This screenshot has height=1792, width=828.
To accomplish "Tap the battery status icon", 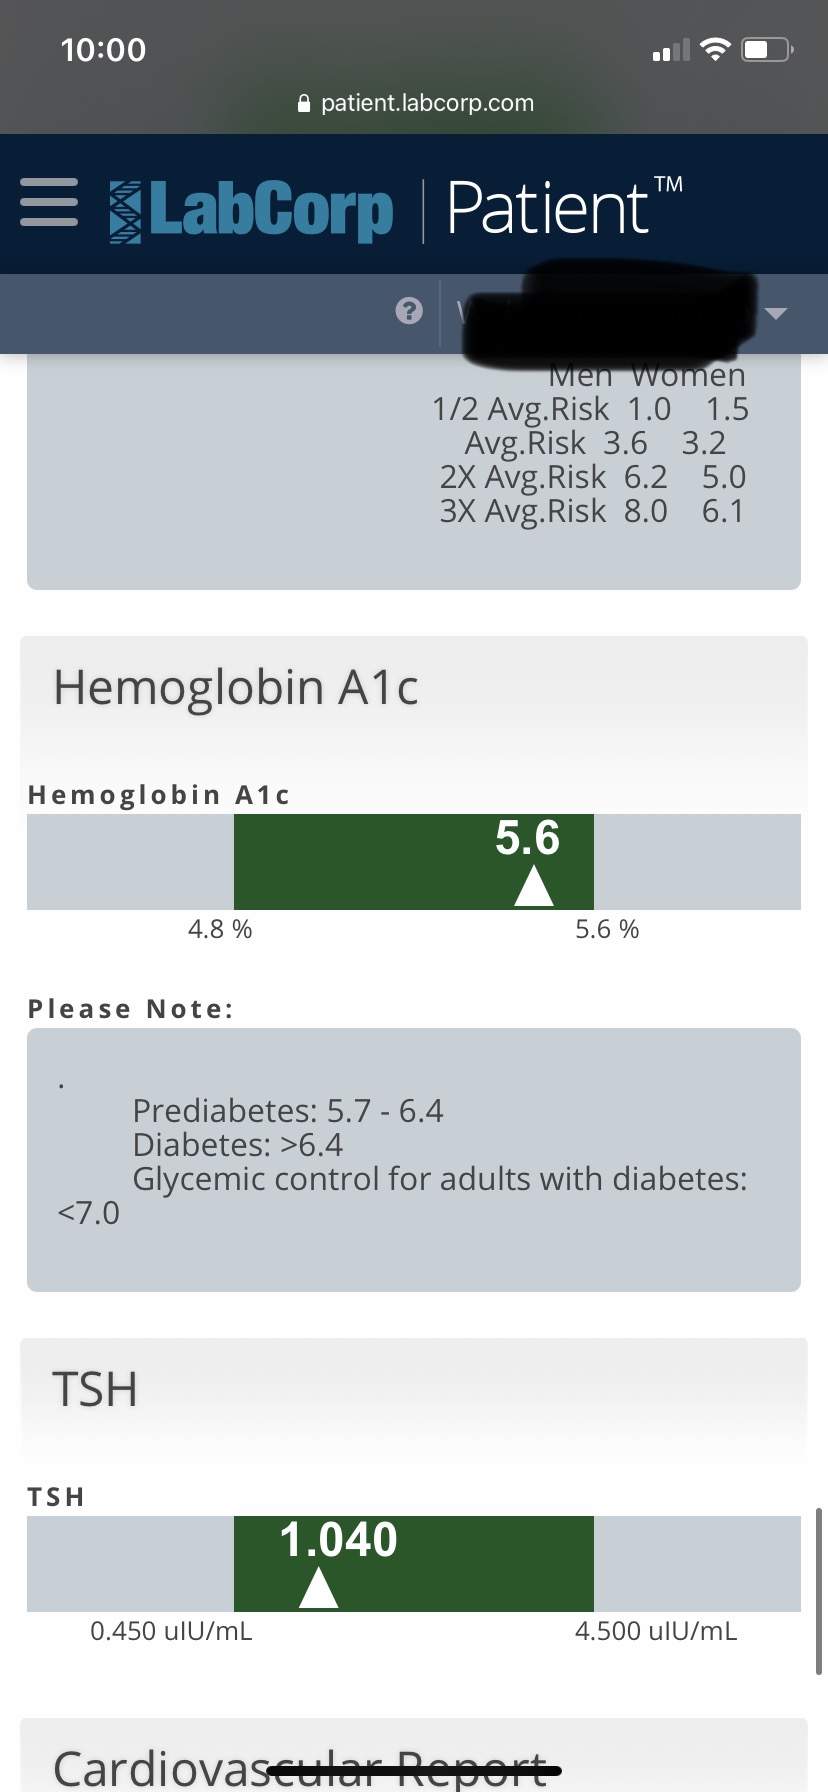I will [x=766, y=50].
